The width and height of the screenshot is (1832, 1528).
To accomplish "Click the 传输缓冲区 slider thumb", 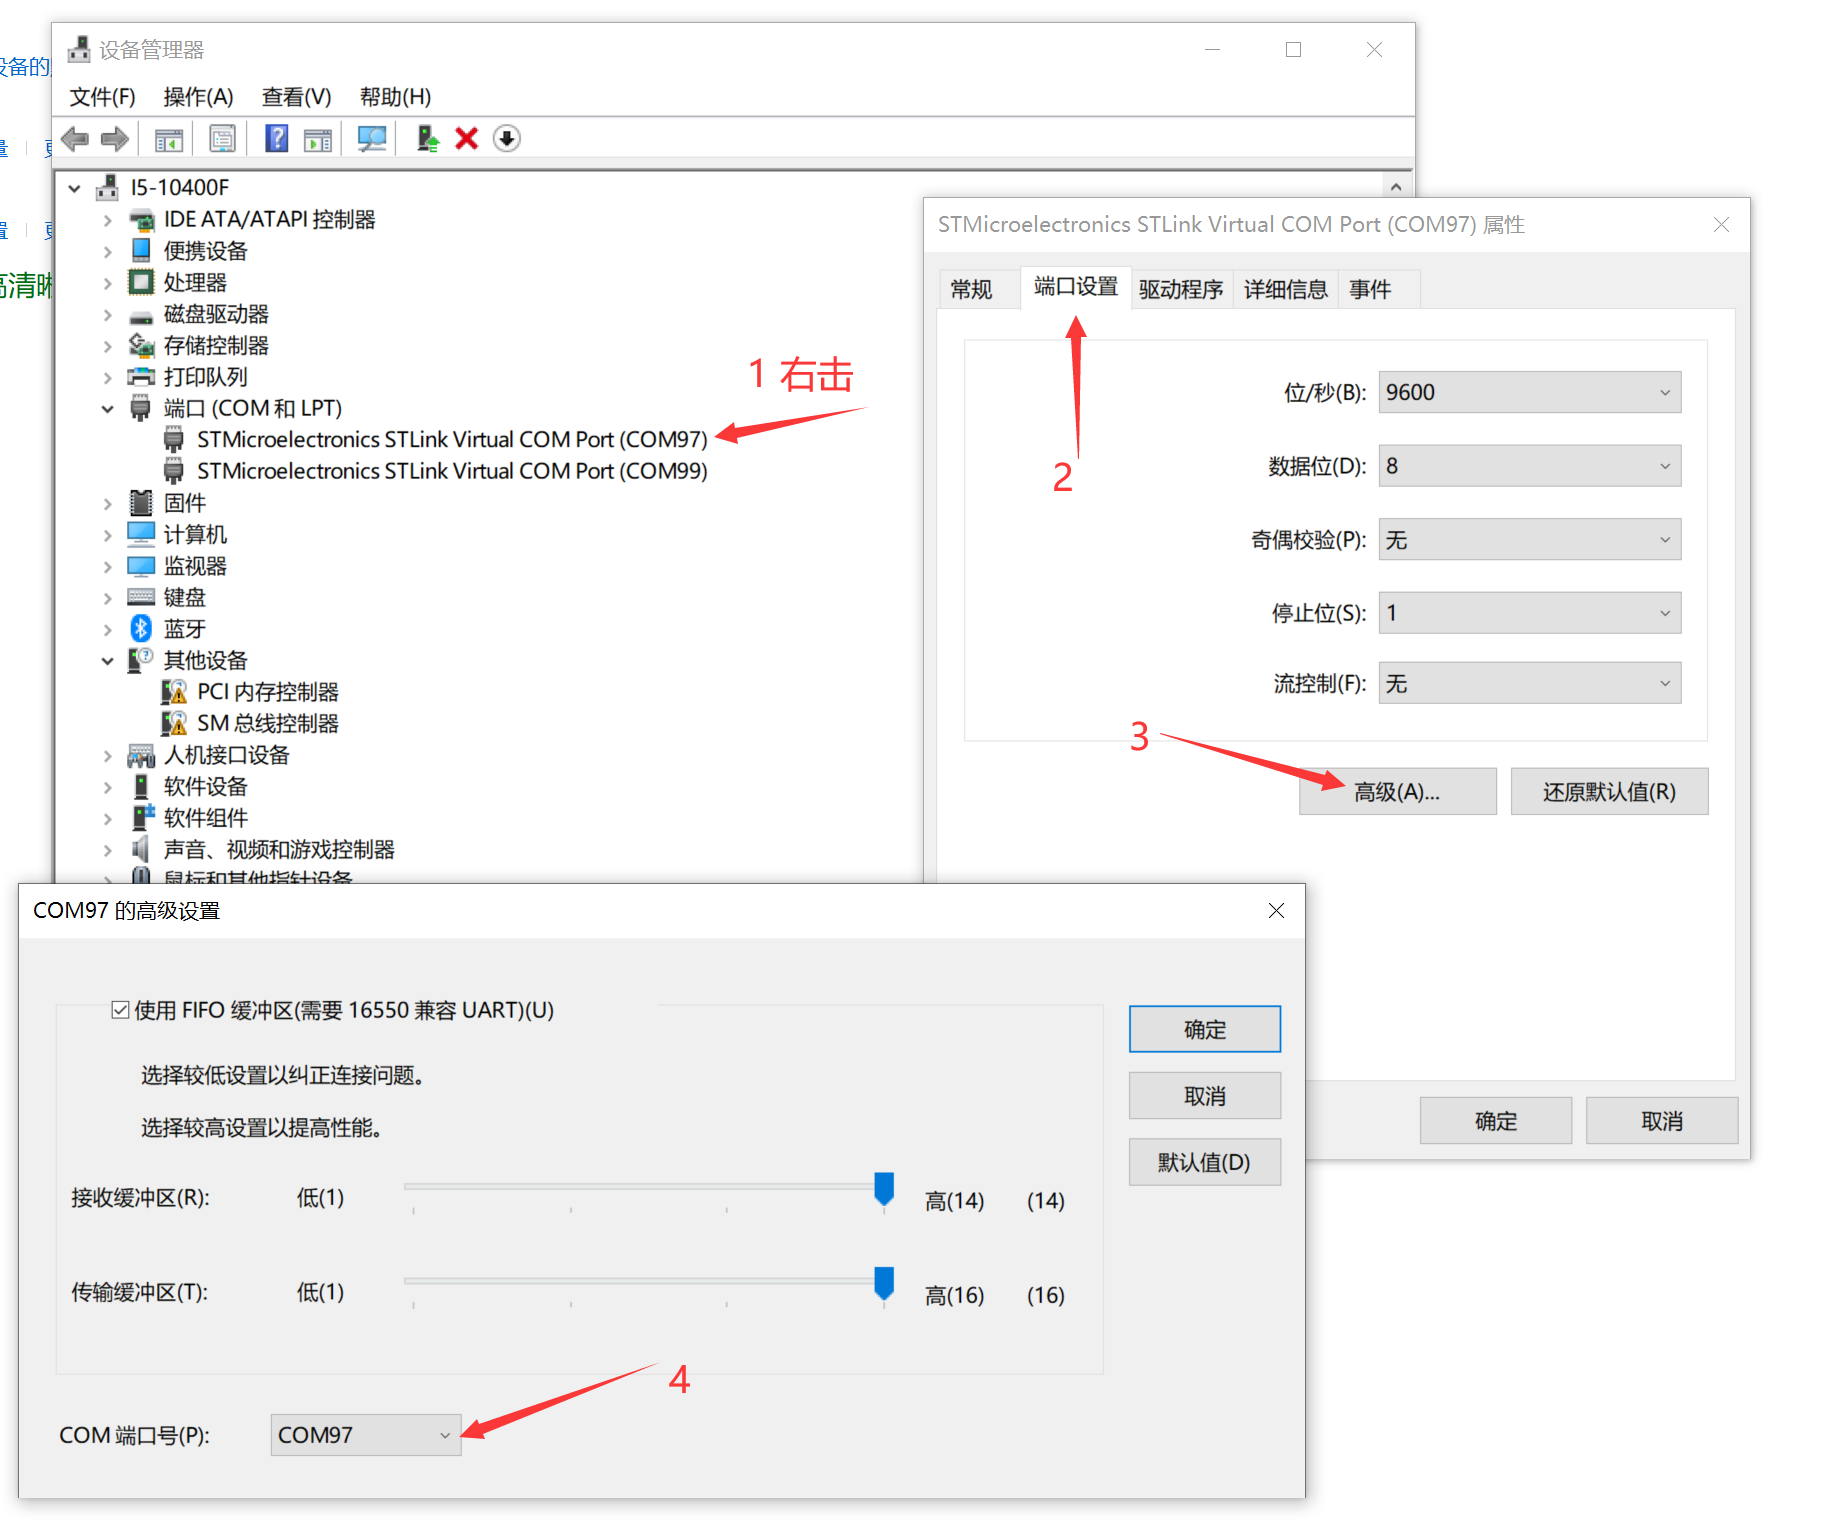I will coord(884,1284).
